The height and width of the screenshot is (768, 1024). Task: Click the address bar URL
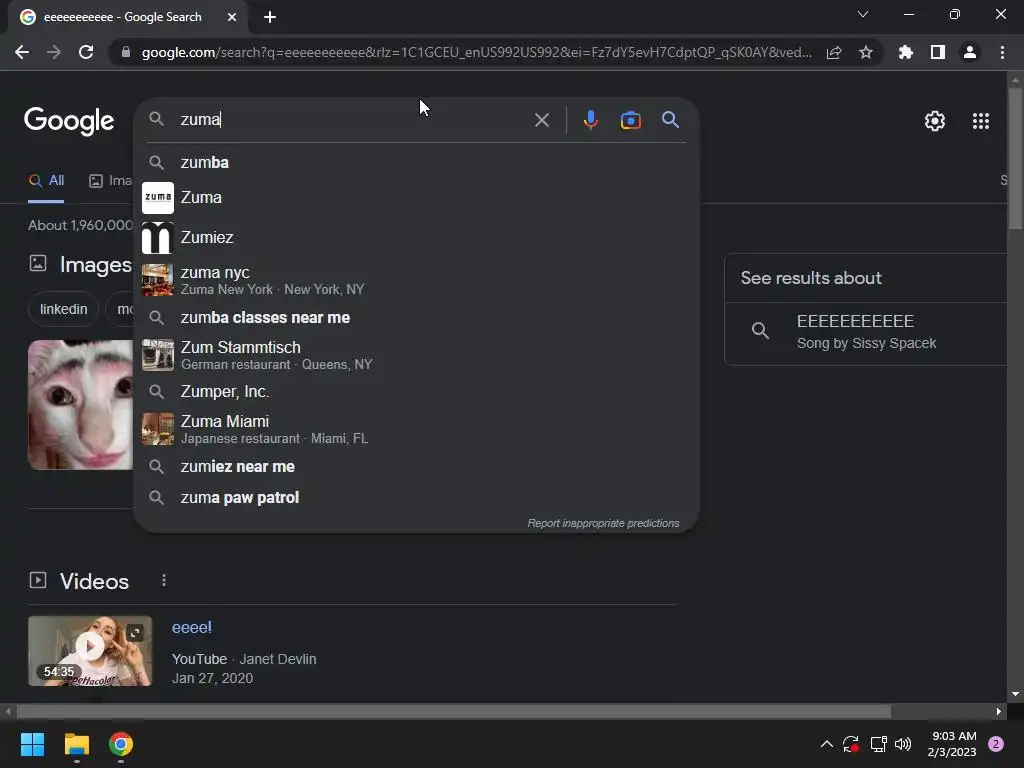click(477, 52)
